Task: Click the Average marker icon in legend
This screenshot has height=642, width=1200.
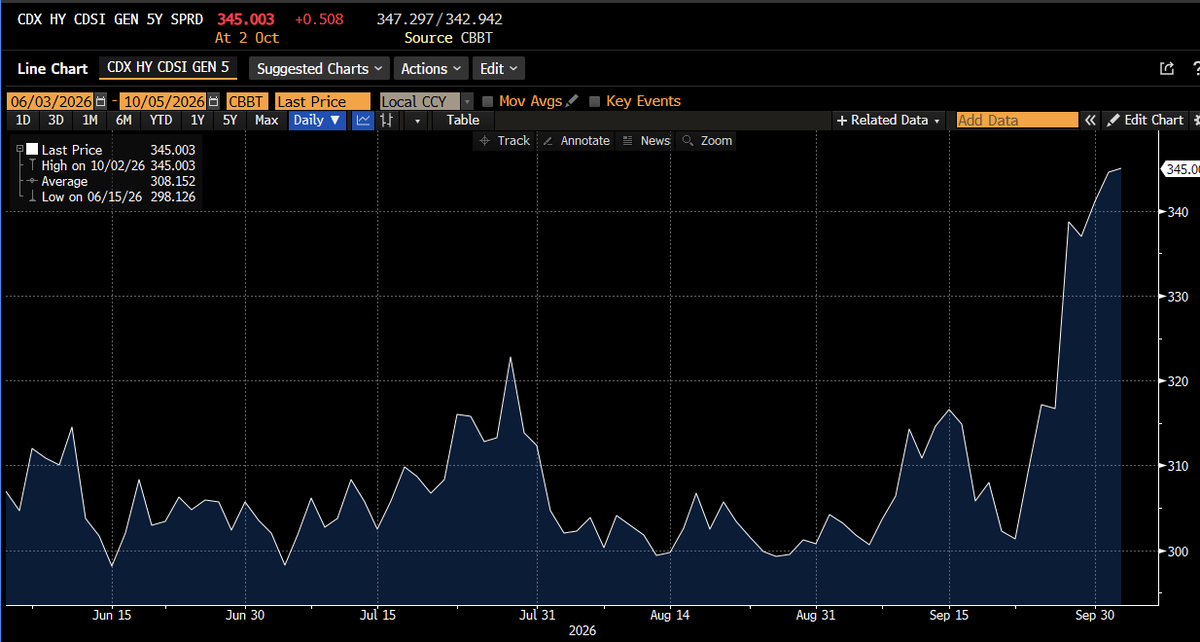Action: [x=33, y=181]
